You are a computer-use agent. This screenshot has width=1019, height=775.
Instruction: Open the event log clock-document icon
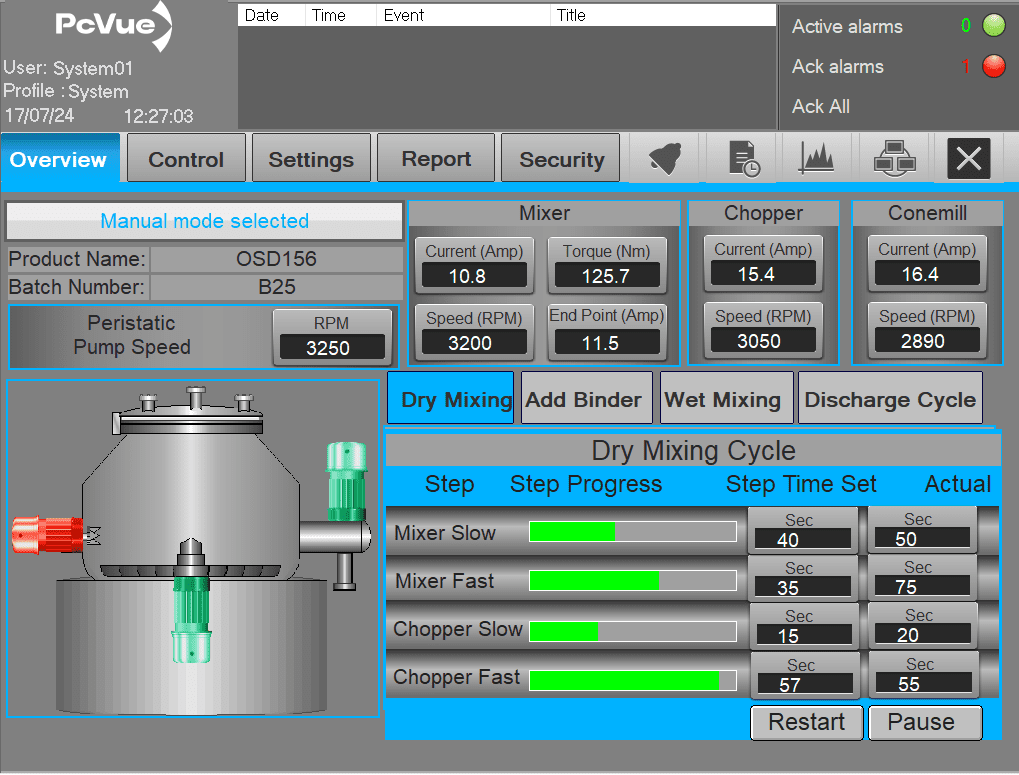(743, 159)
